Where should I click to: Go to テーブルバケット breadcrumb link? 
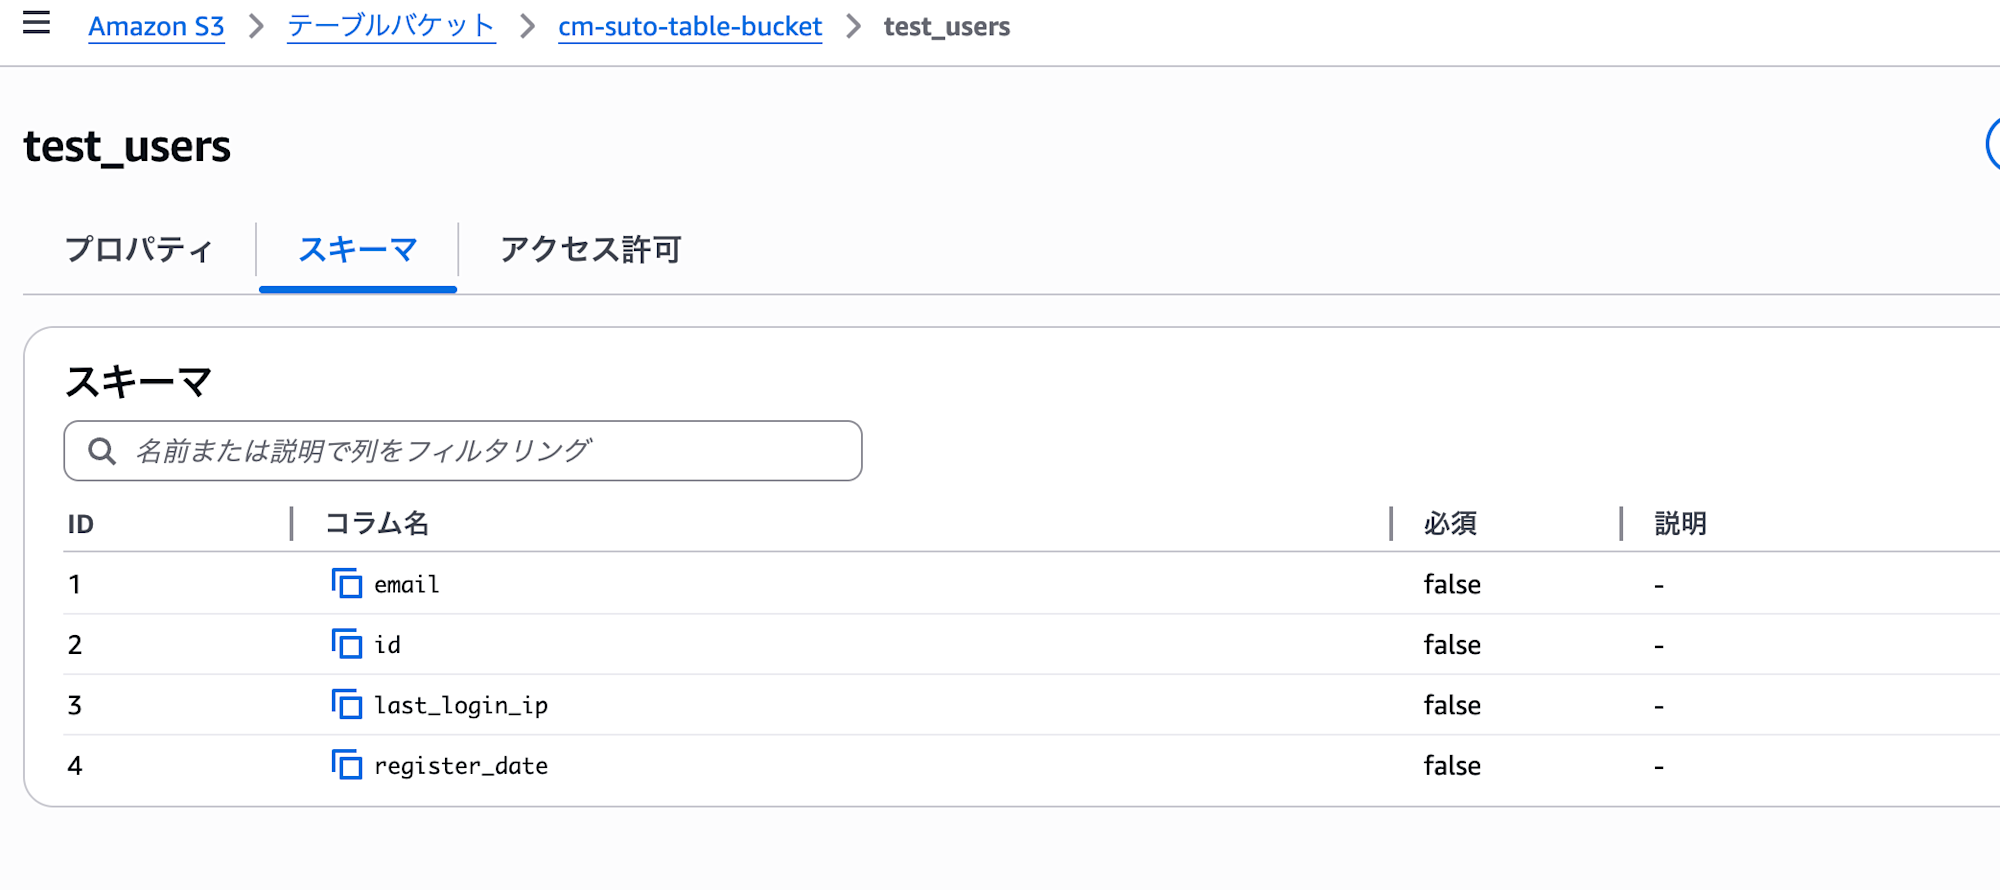391,26
